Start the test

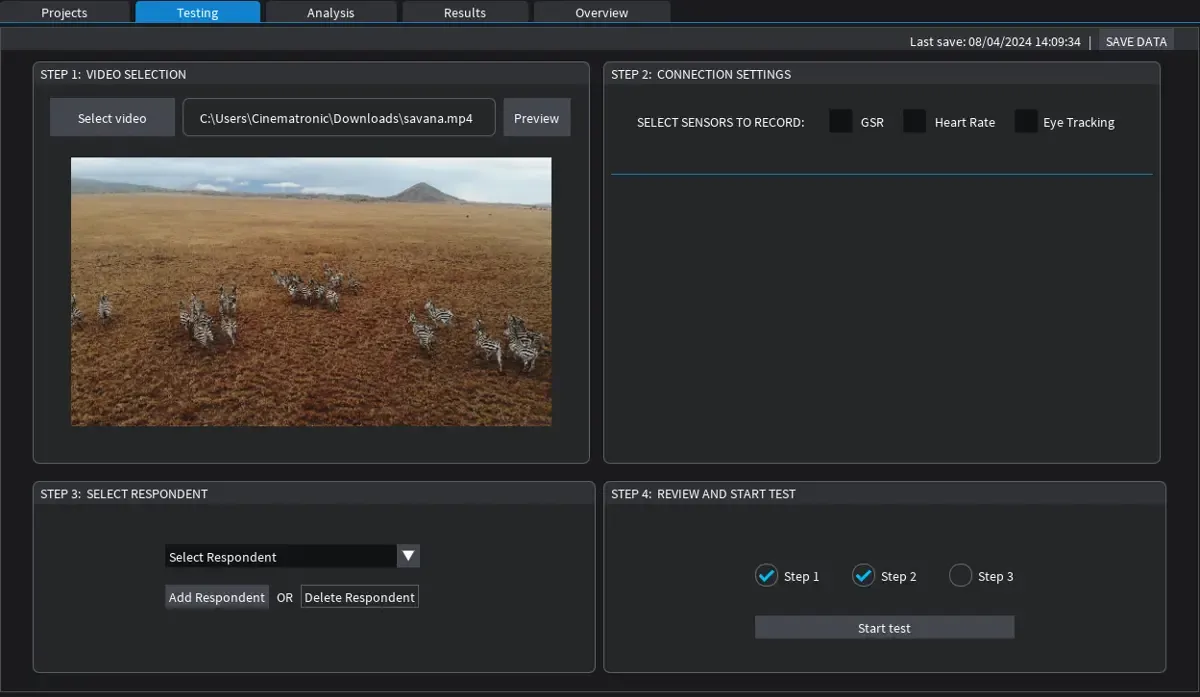tap(883, 627)
